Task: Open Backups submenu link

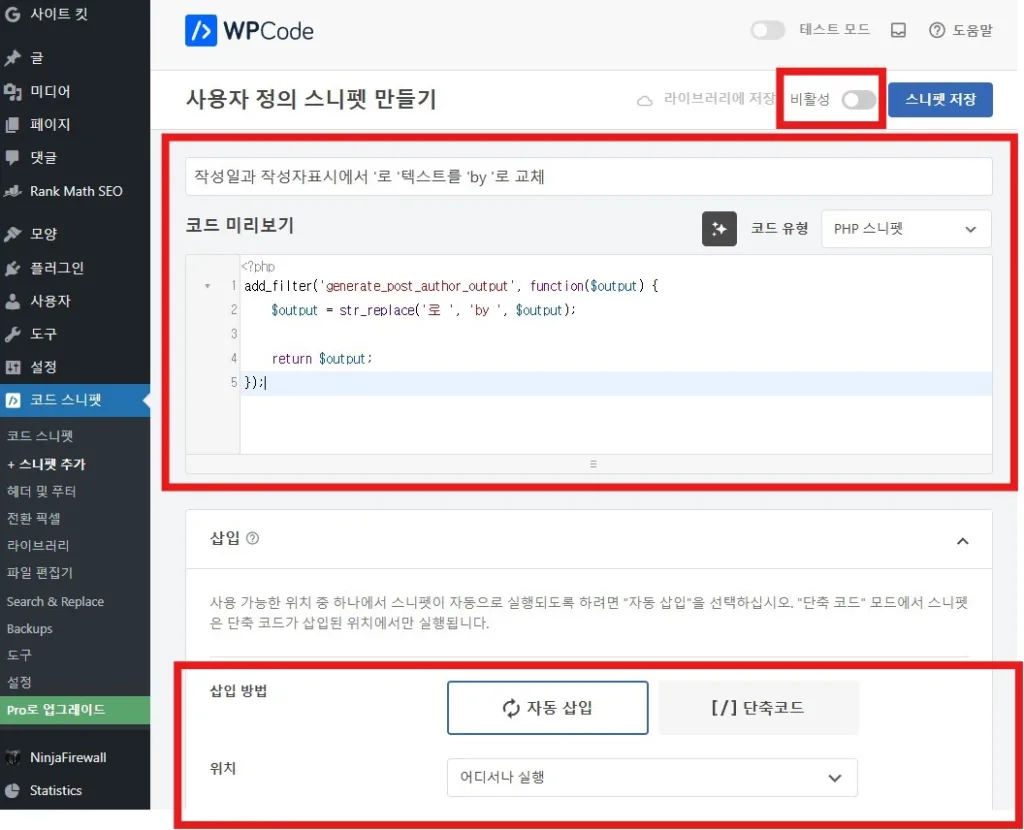Action: 29,629
